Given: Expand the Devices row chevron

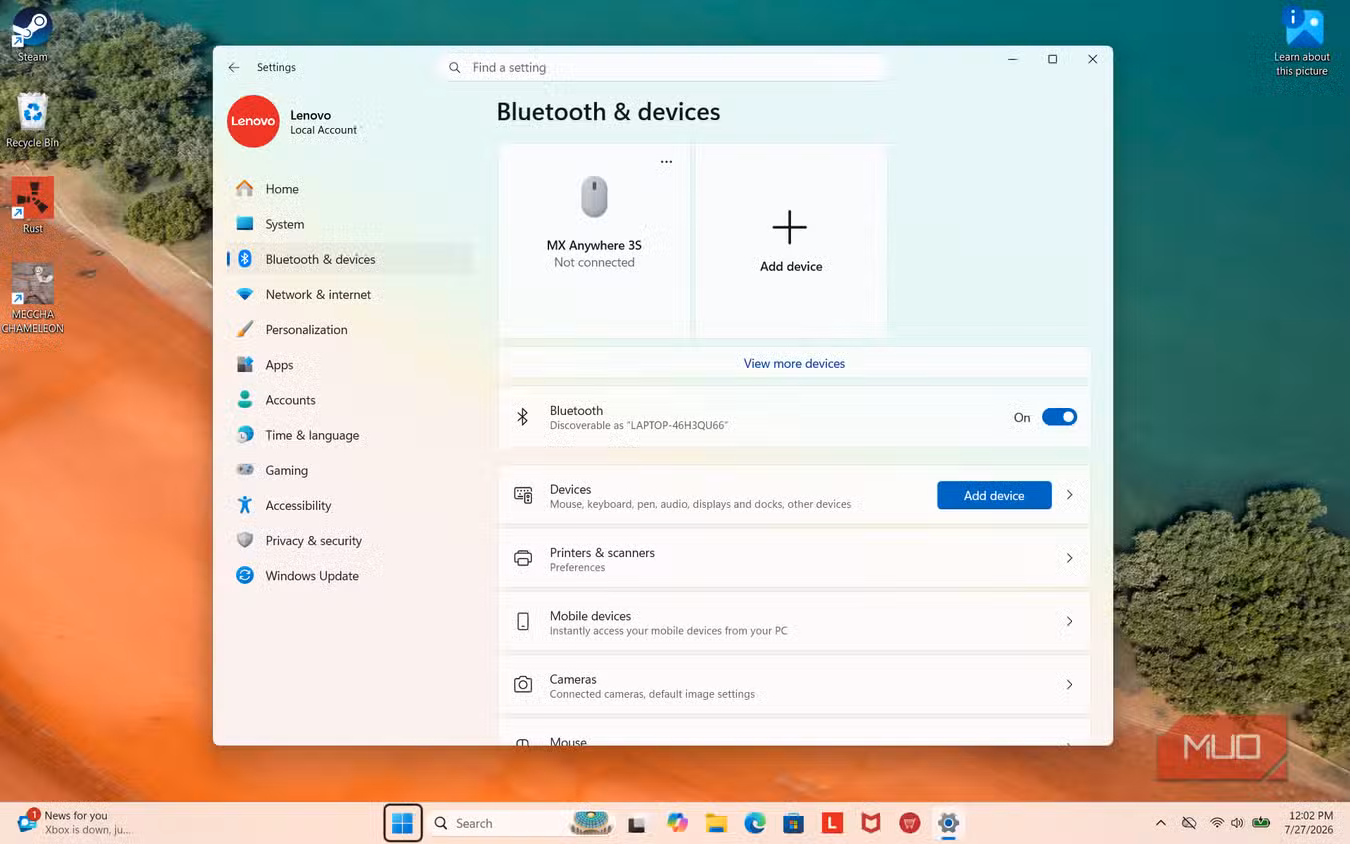Looking at the screenshot, I should click(1069, 495).
